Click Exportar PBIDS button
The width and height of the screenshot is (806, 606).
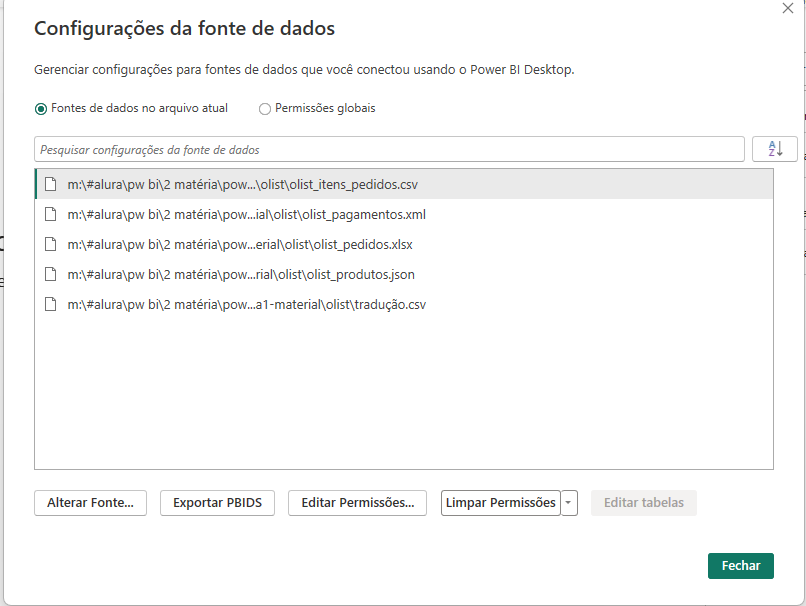[x=217, y=503]
